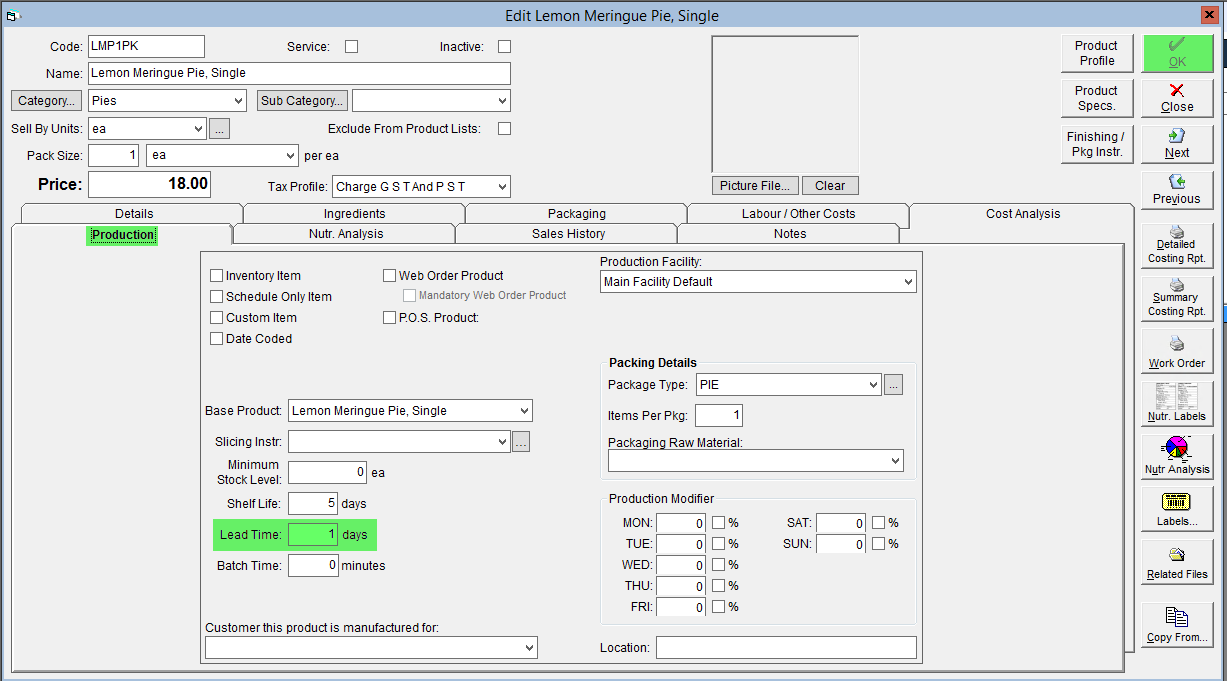
Task: Open the Slicing Instr dropdown
Action: coord(502,442)
